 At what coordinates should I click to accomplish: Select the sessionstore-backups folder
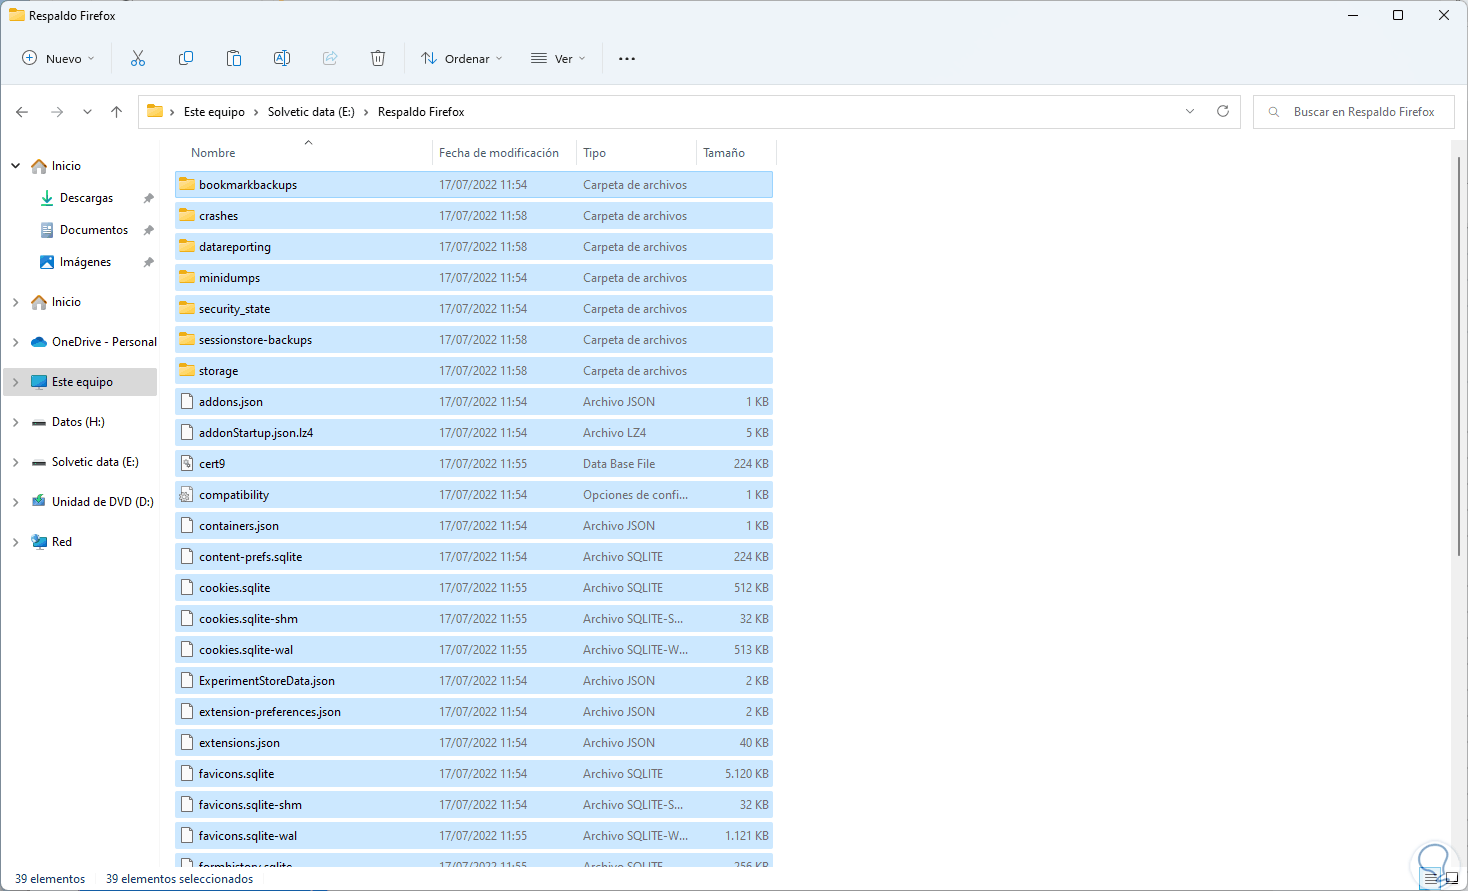(474, 339)
